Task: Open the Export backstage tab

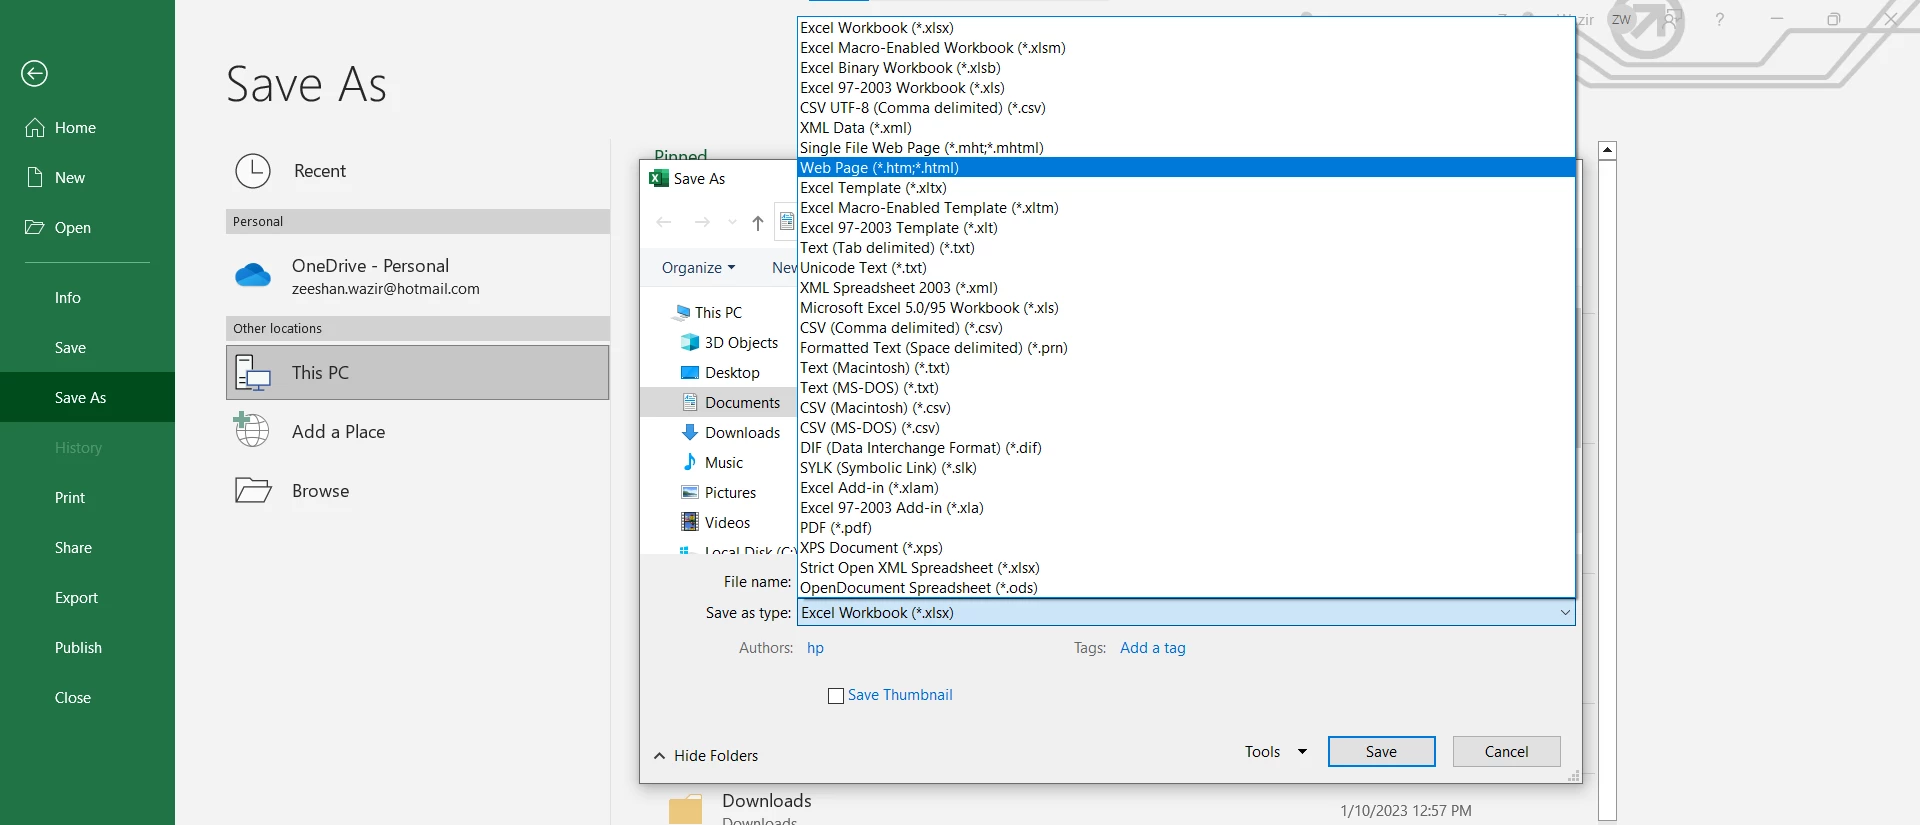Action: click(x=87, y=597)
